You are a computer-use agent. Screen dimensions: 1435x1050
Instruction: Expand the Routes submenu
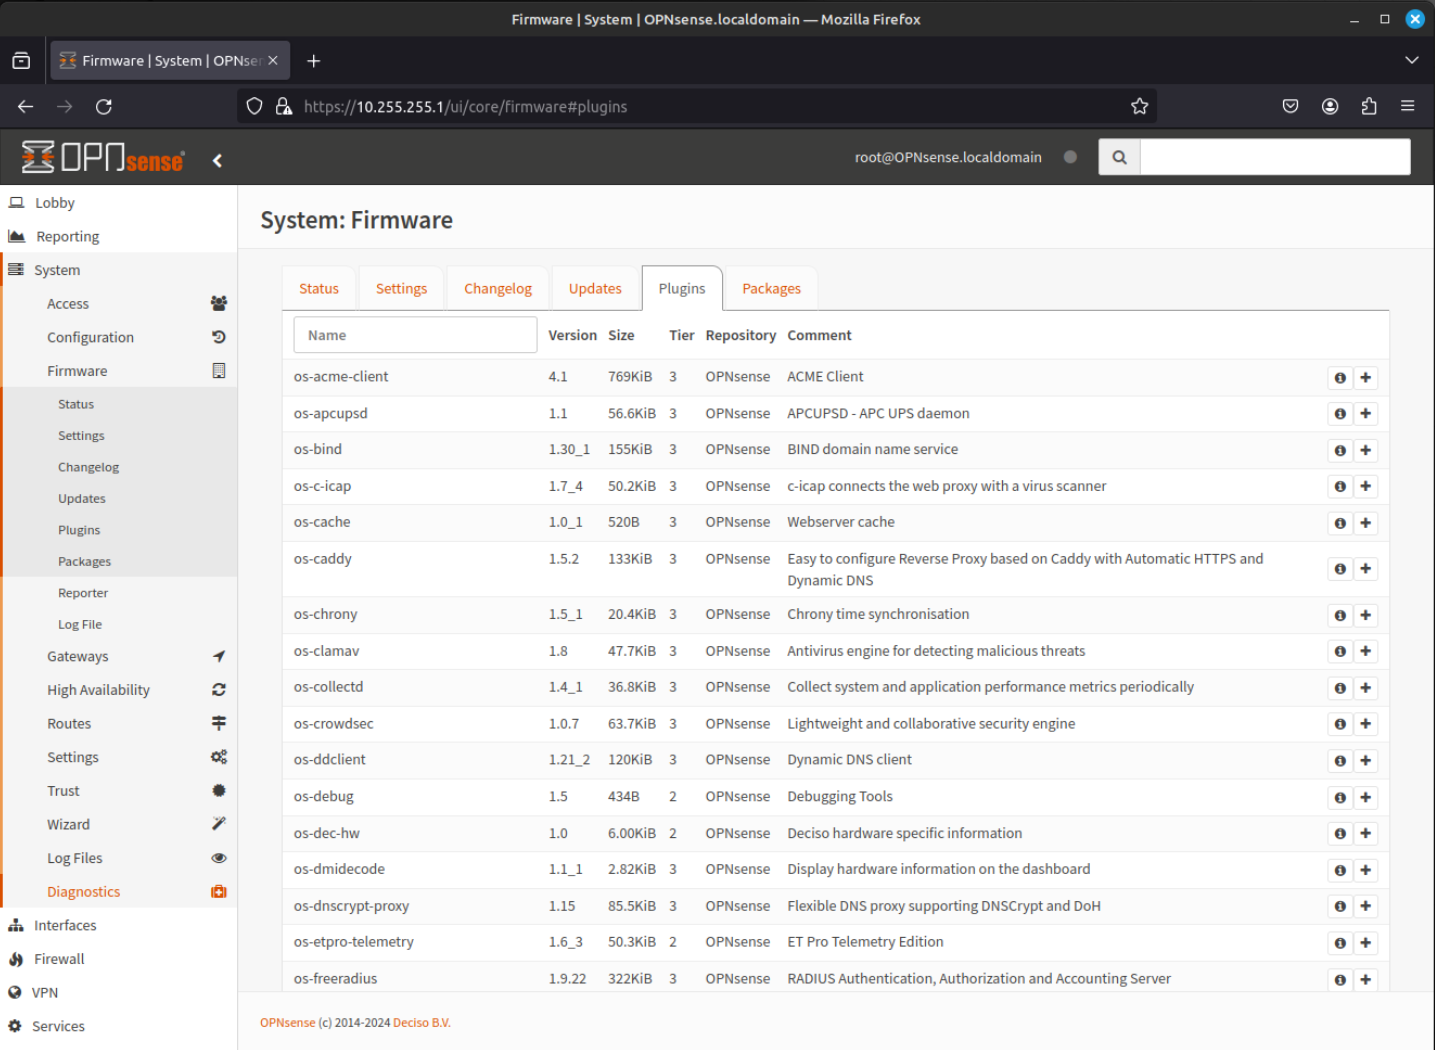pos(120,724)
